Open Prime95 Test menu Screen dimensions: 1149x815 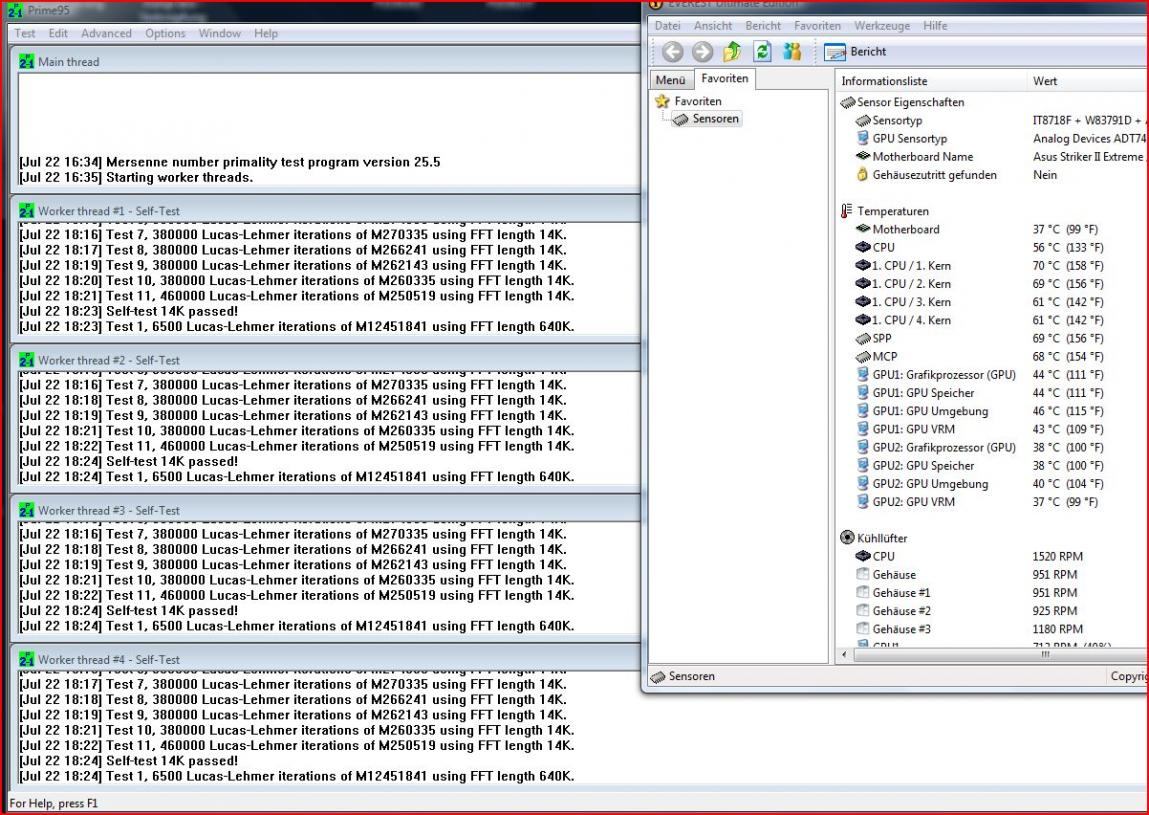(x=24, y=33)
